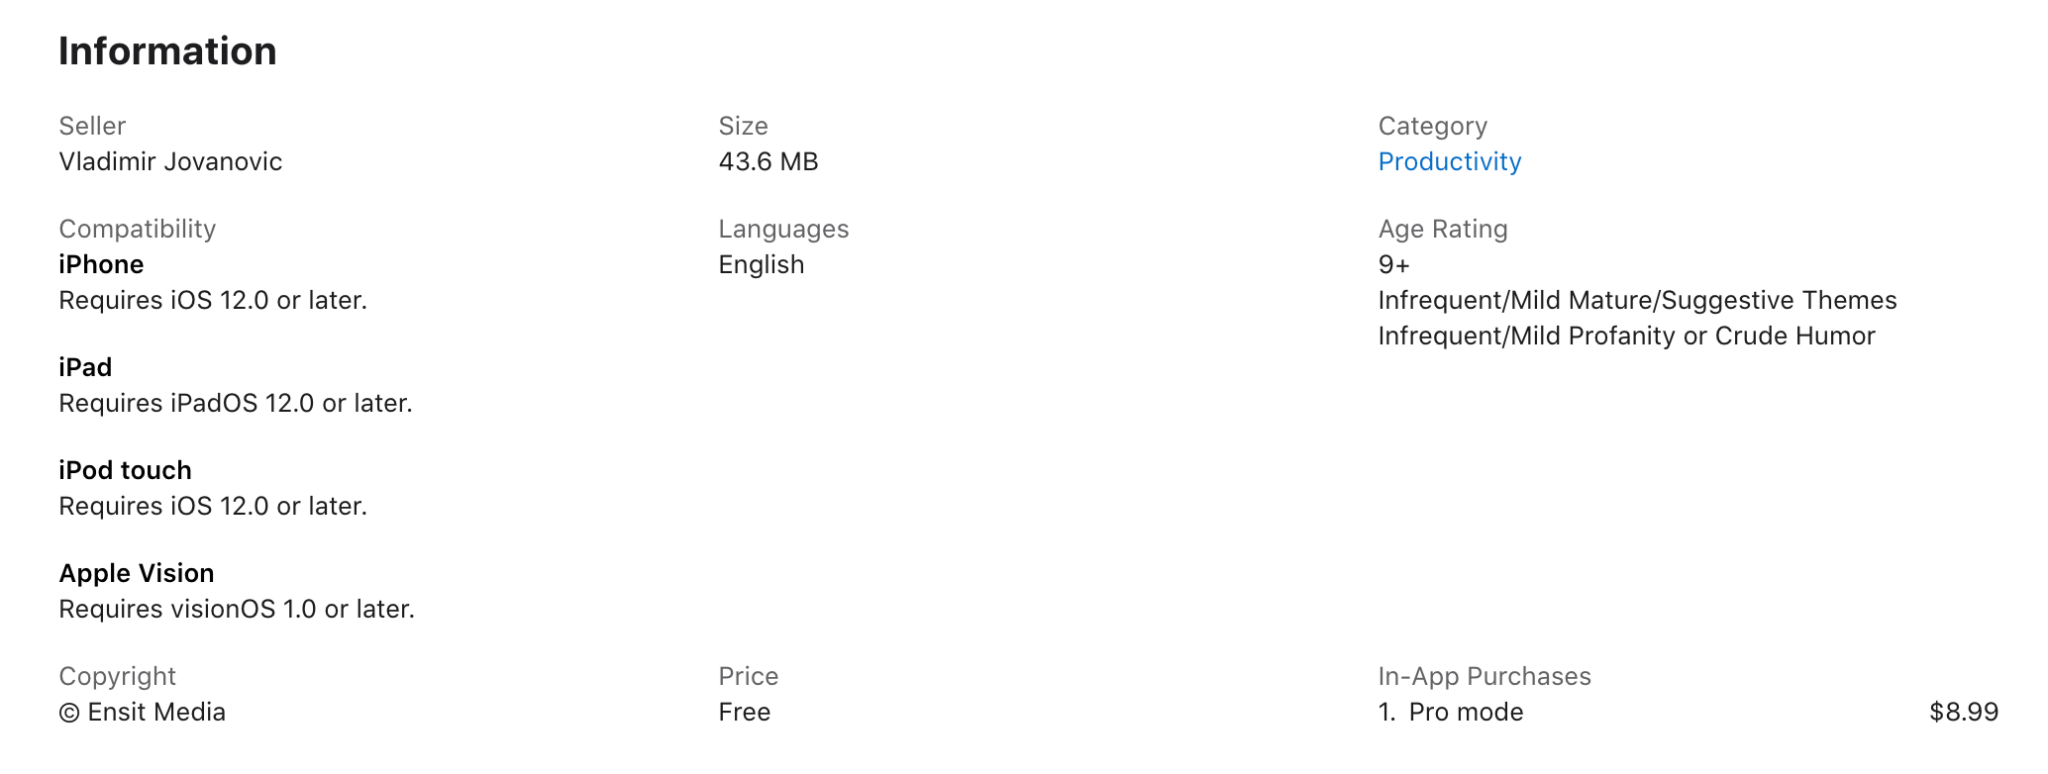This screenshot has height=774, width=2048.
Task: Select the 9+ age rating value
Action: click(x=1393, y=265)
